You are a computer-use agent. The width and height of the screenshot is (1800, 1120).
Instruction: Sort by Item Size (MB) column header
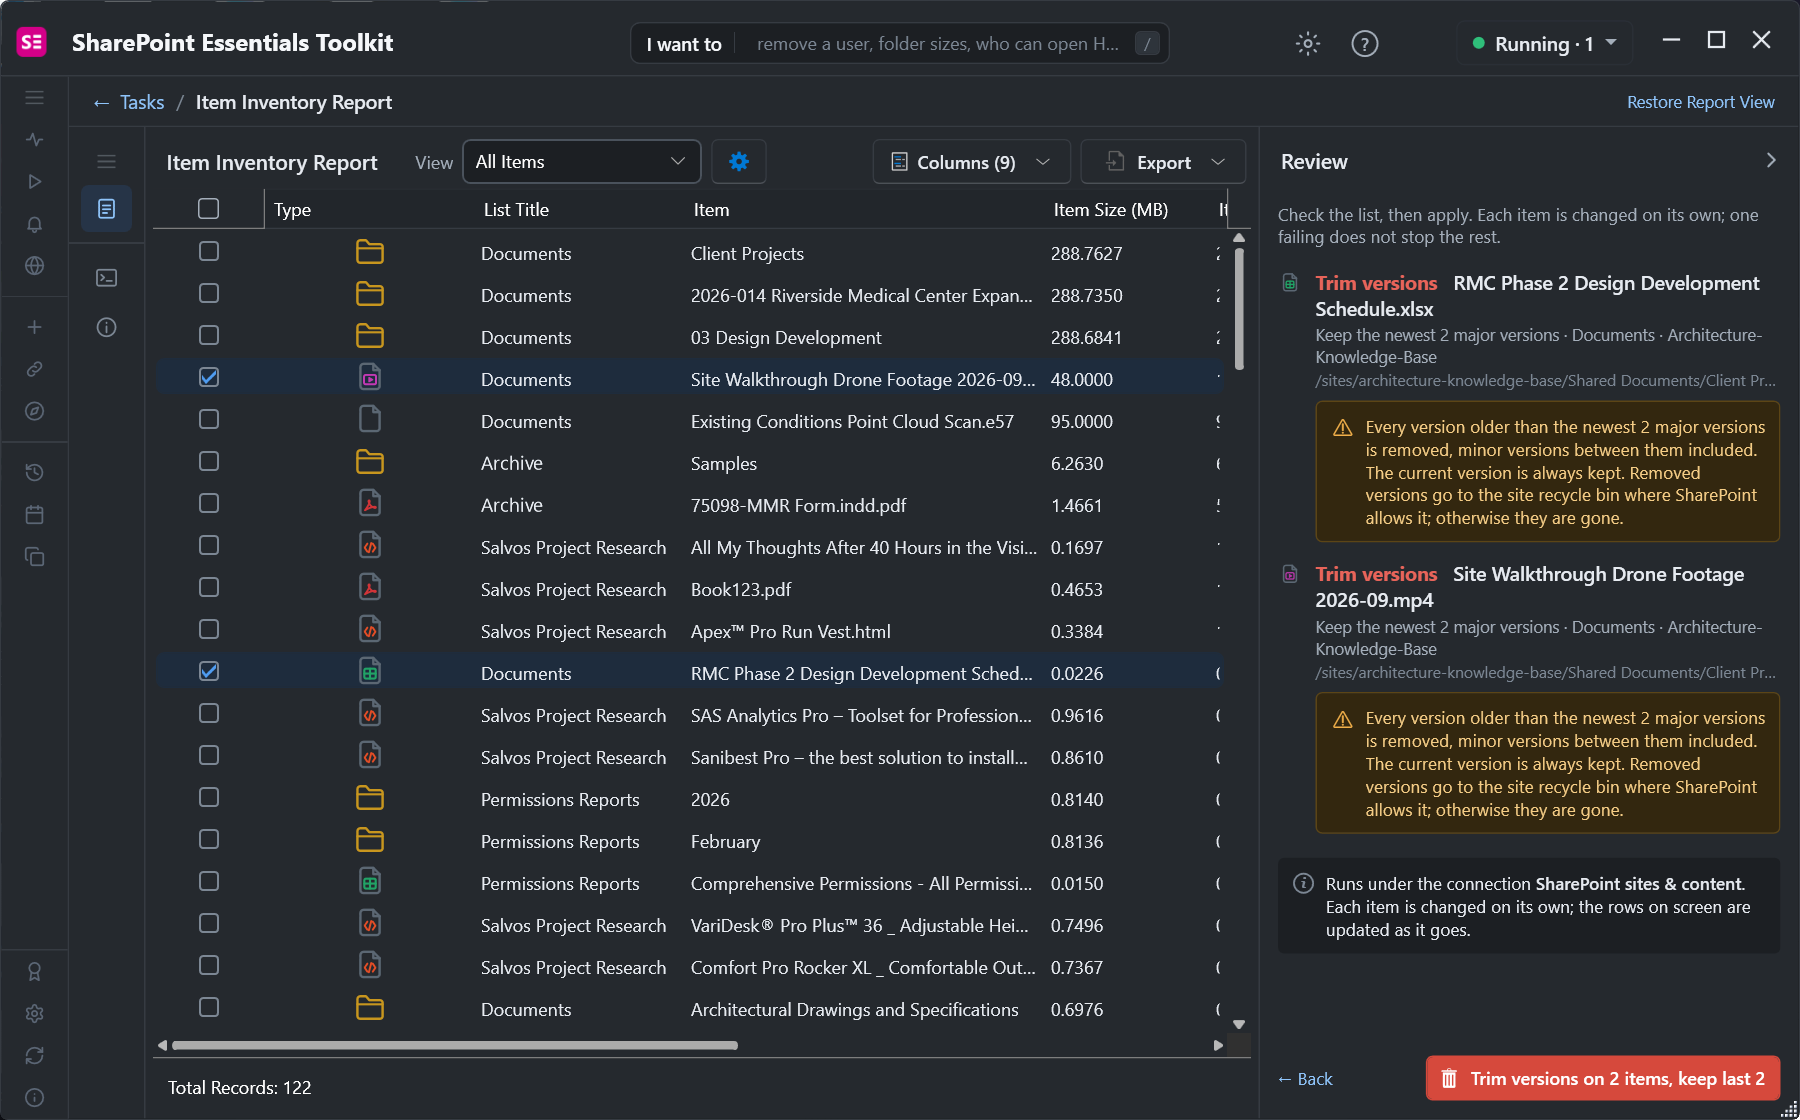[x=1111, y=210]
